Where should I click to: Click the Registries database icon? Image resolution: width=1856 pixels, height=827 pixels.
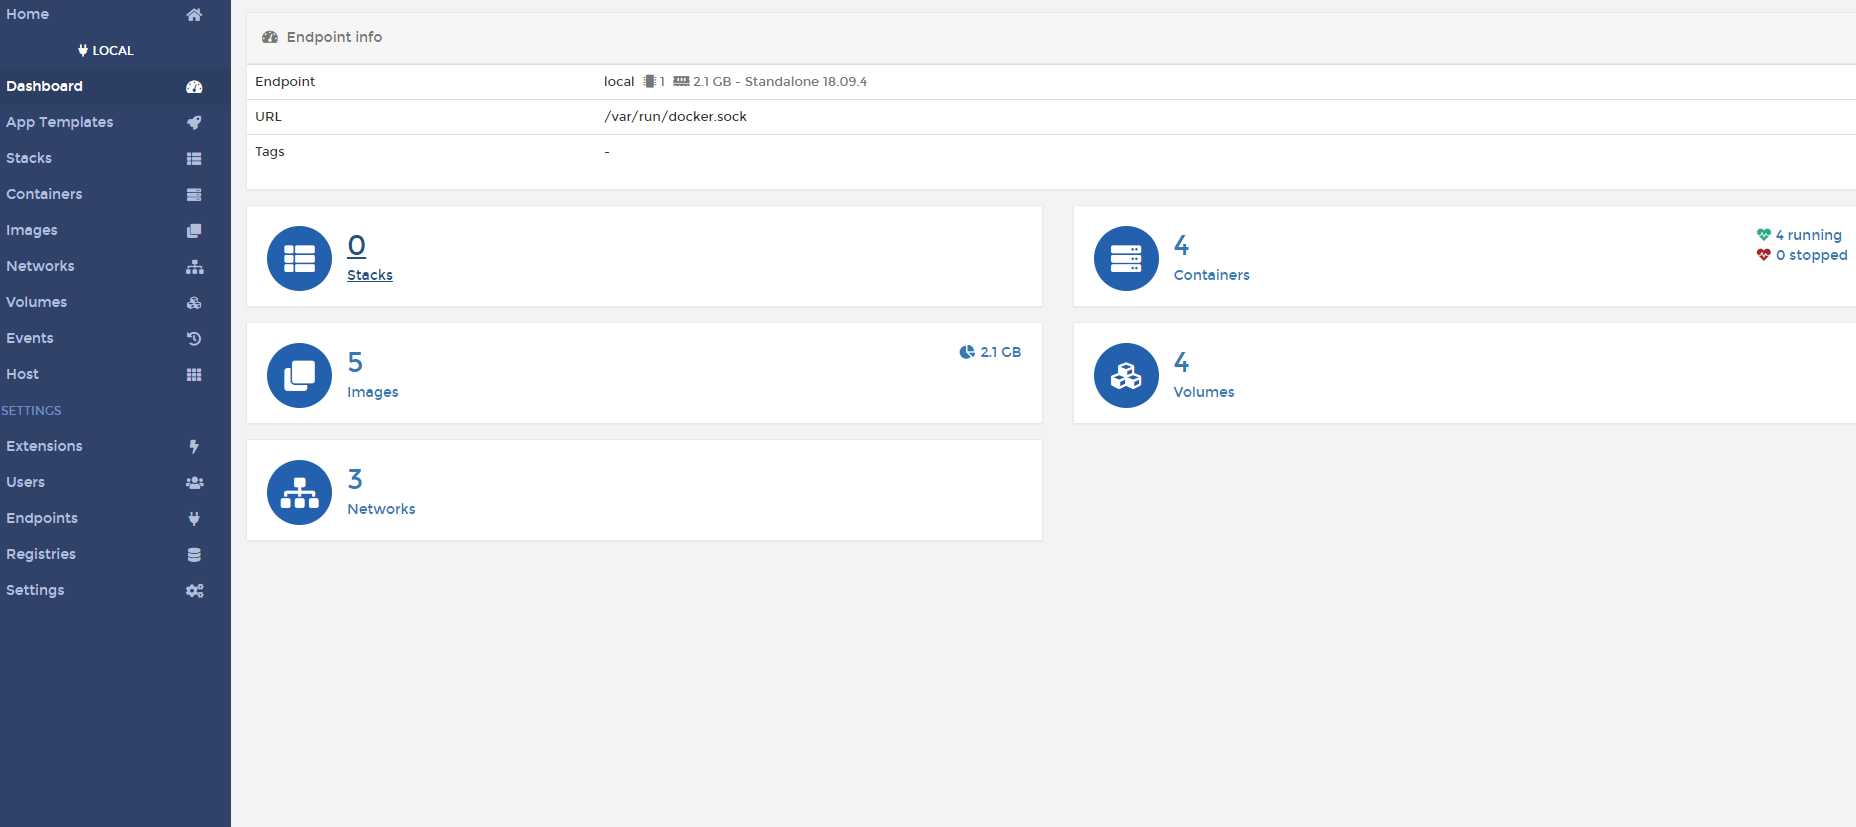194,555
